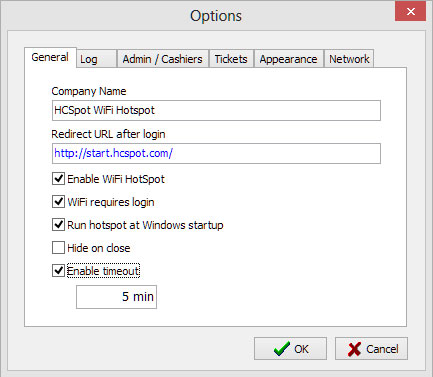Screen dimensions: 433x377
Task: Click the Redirect URL after login field
Action: pos(216,153)
